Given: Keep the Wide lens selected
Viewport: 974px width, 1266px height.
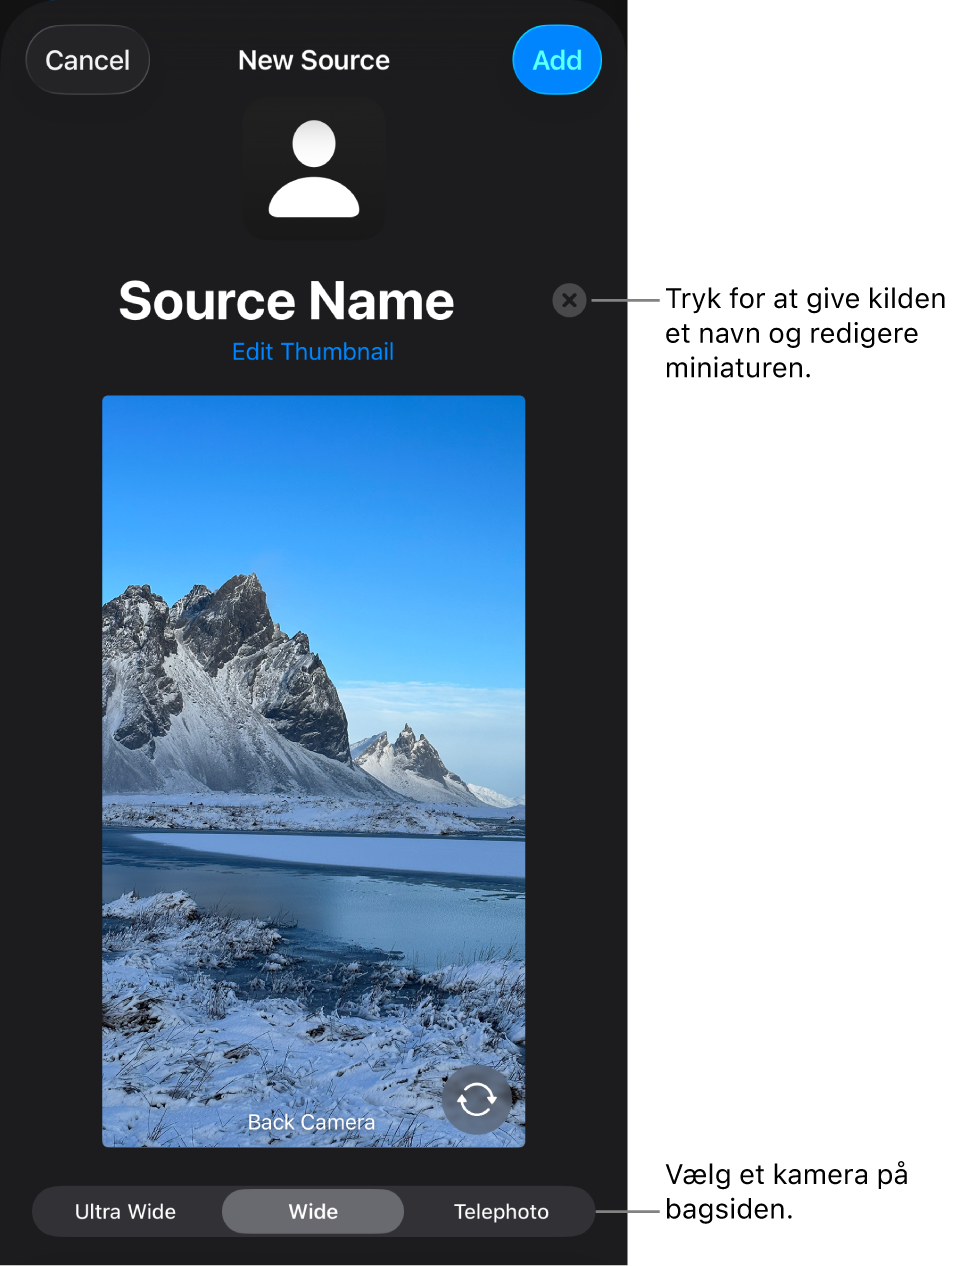Looking at the screenshot, I should (x=312, y=1211).
